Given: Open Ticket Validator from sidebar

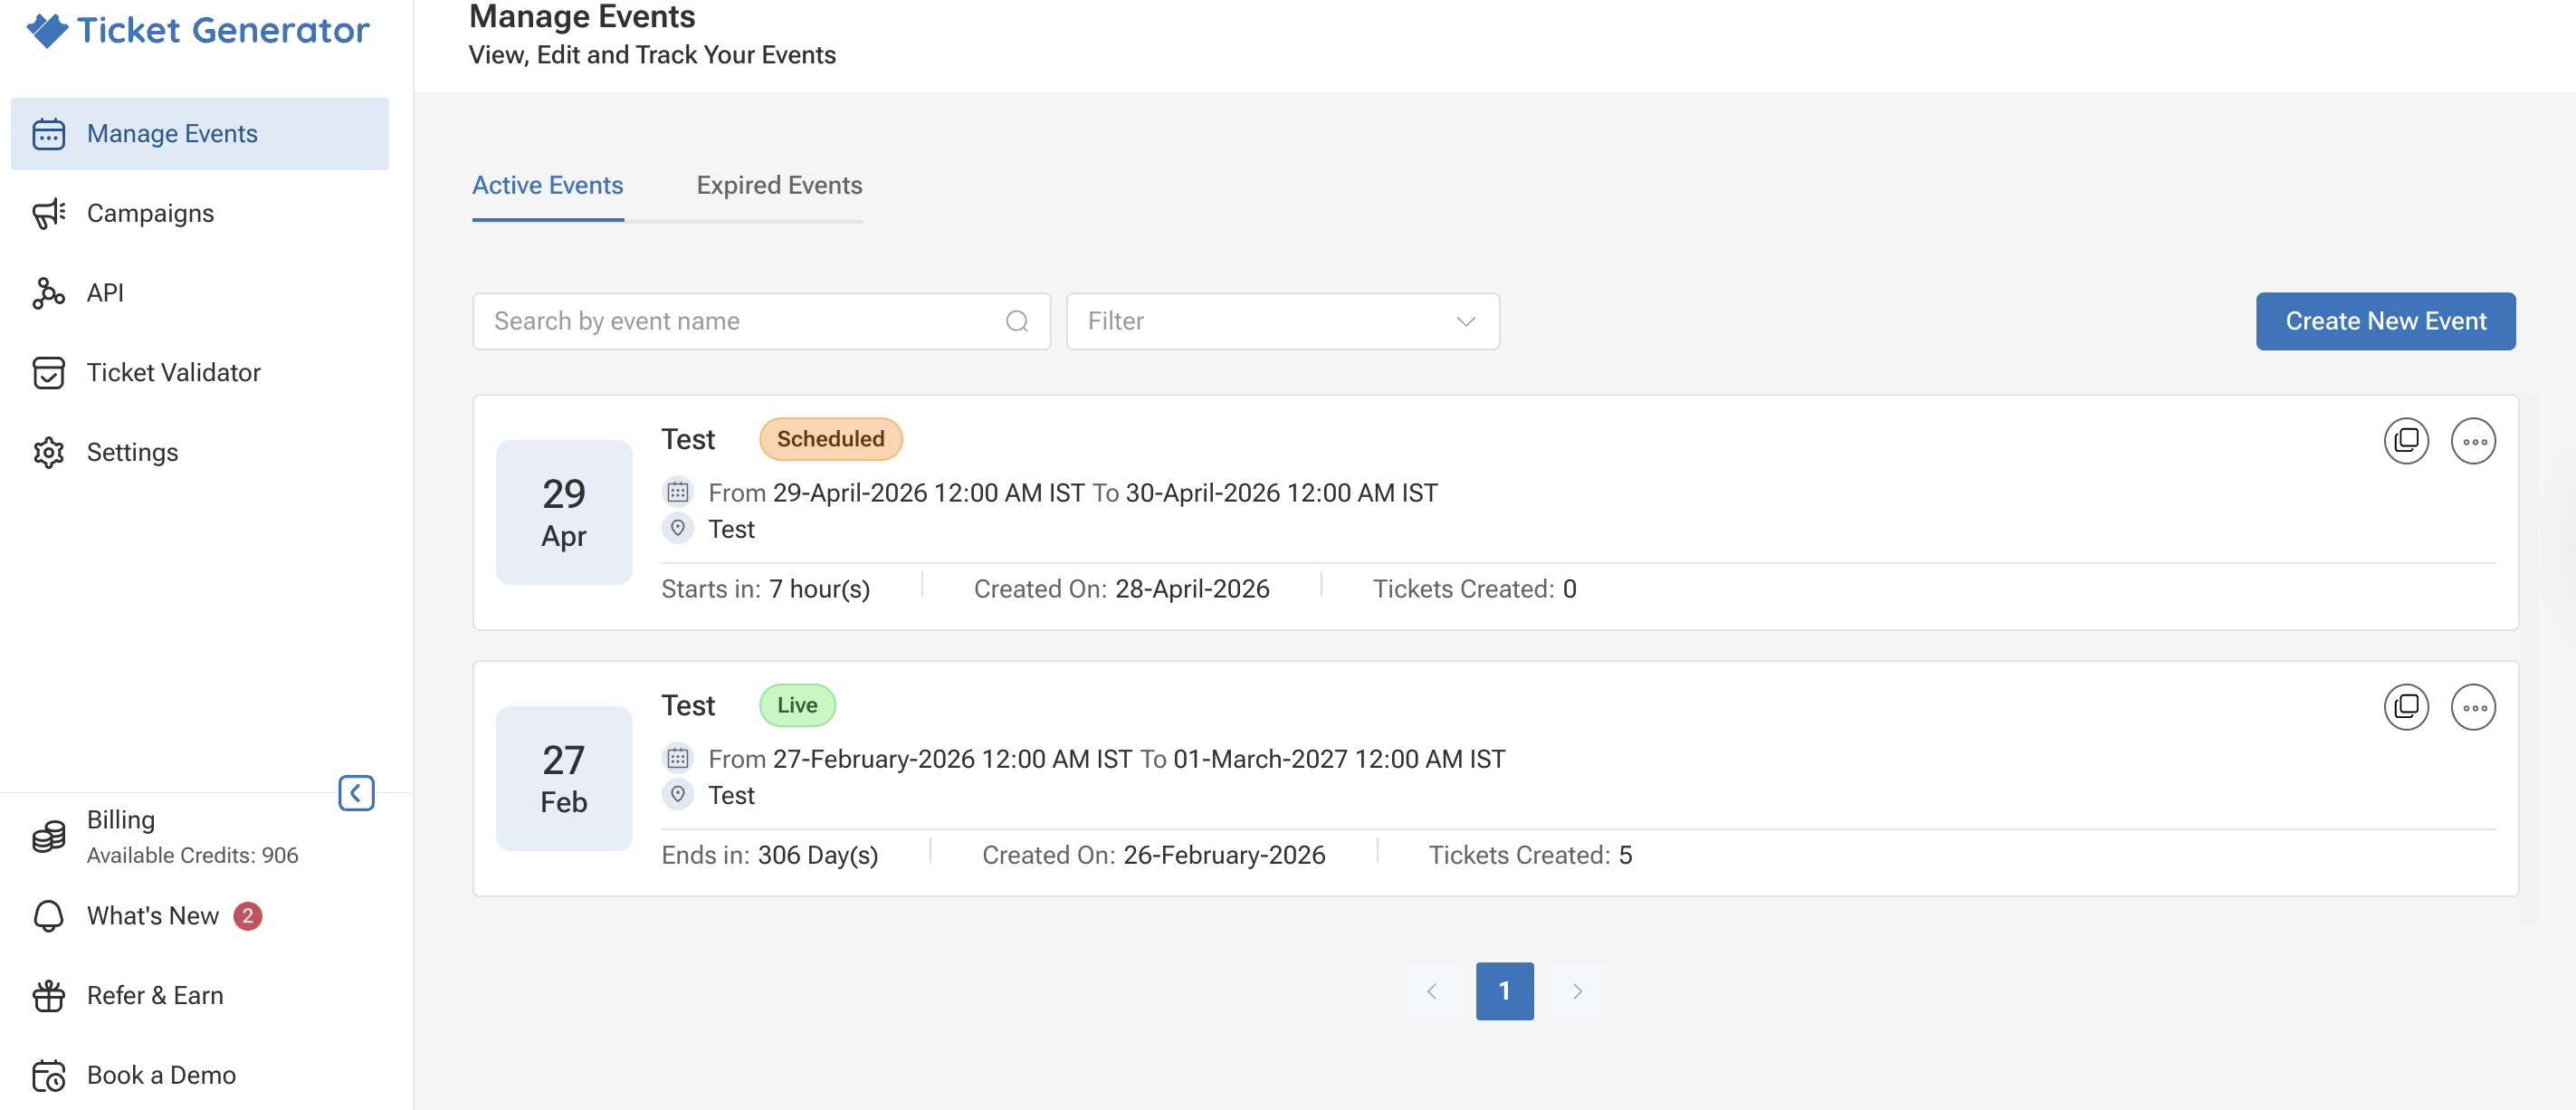Looking at the screenshot, I should pyautogui.click(x=174, y=373).
